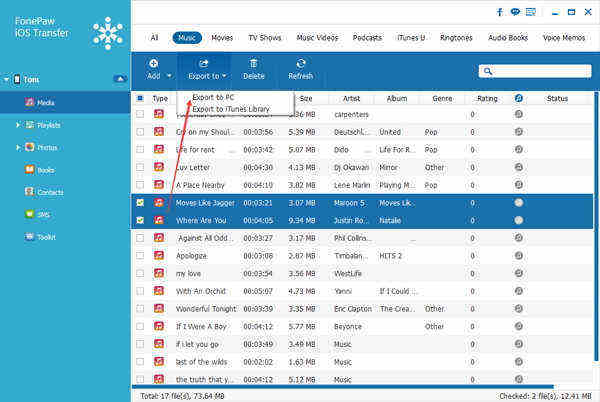
Task: Click music type icon for my love
Action: pos(159,273)
